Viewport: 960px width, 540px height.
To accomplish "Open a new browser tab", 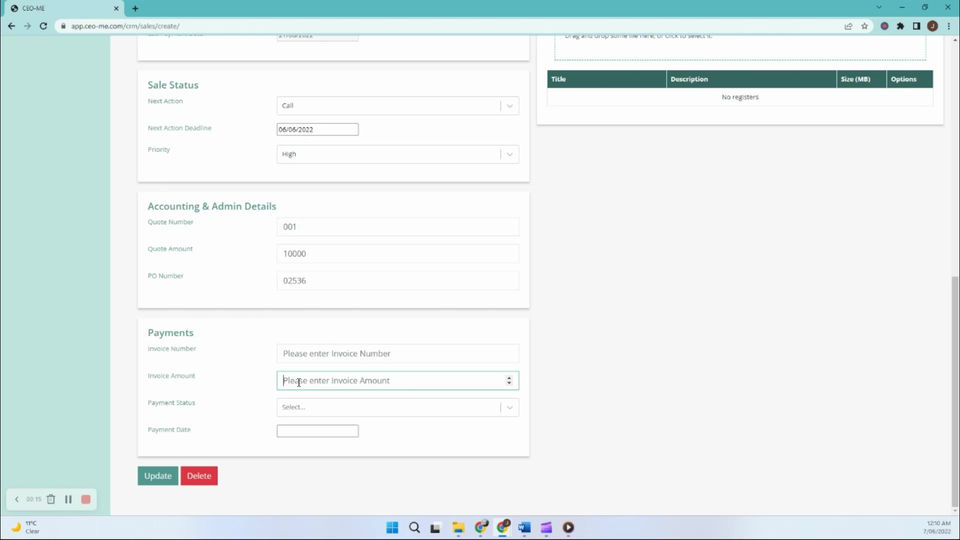I will 135,9.
